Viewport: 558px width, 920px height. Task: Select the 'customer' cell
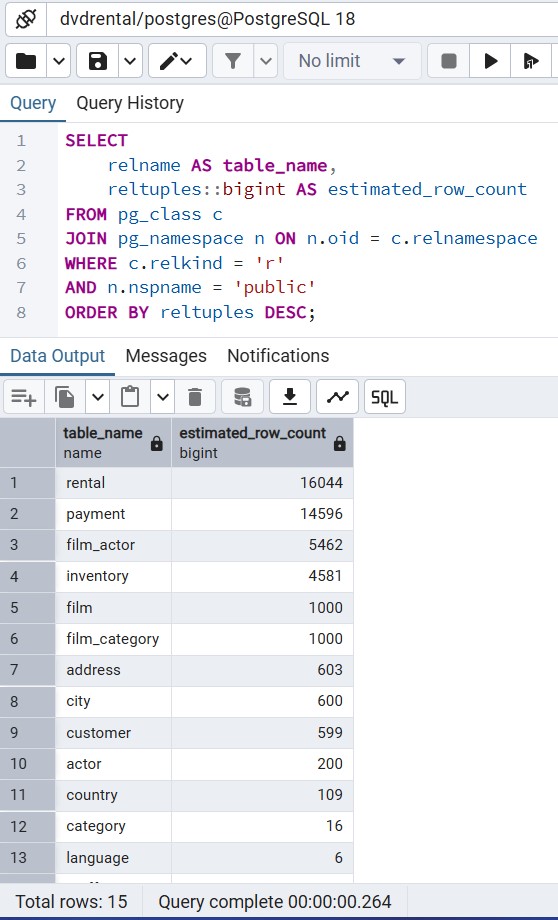tap(113, 733)
